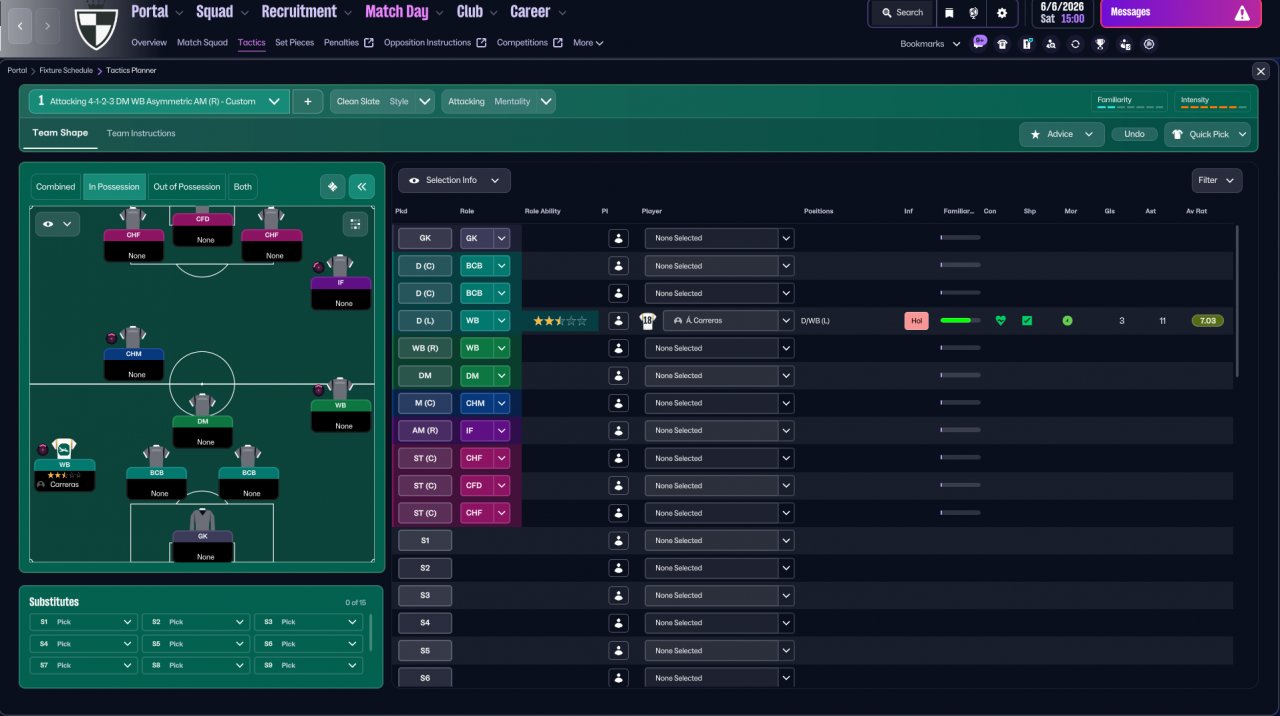Click the Messages warning triangle icon
This screenshot has height=716, width=1280.
(x=1242, y=13)
